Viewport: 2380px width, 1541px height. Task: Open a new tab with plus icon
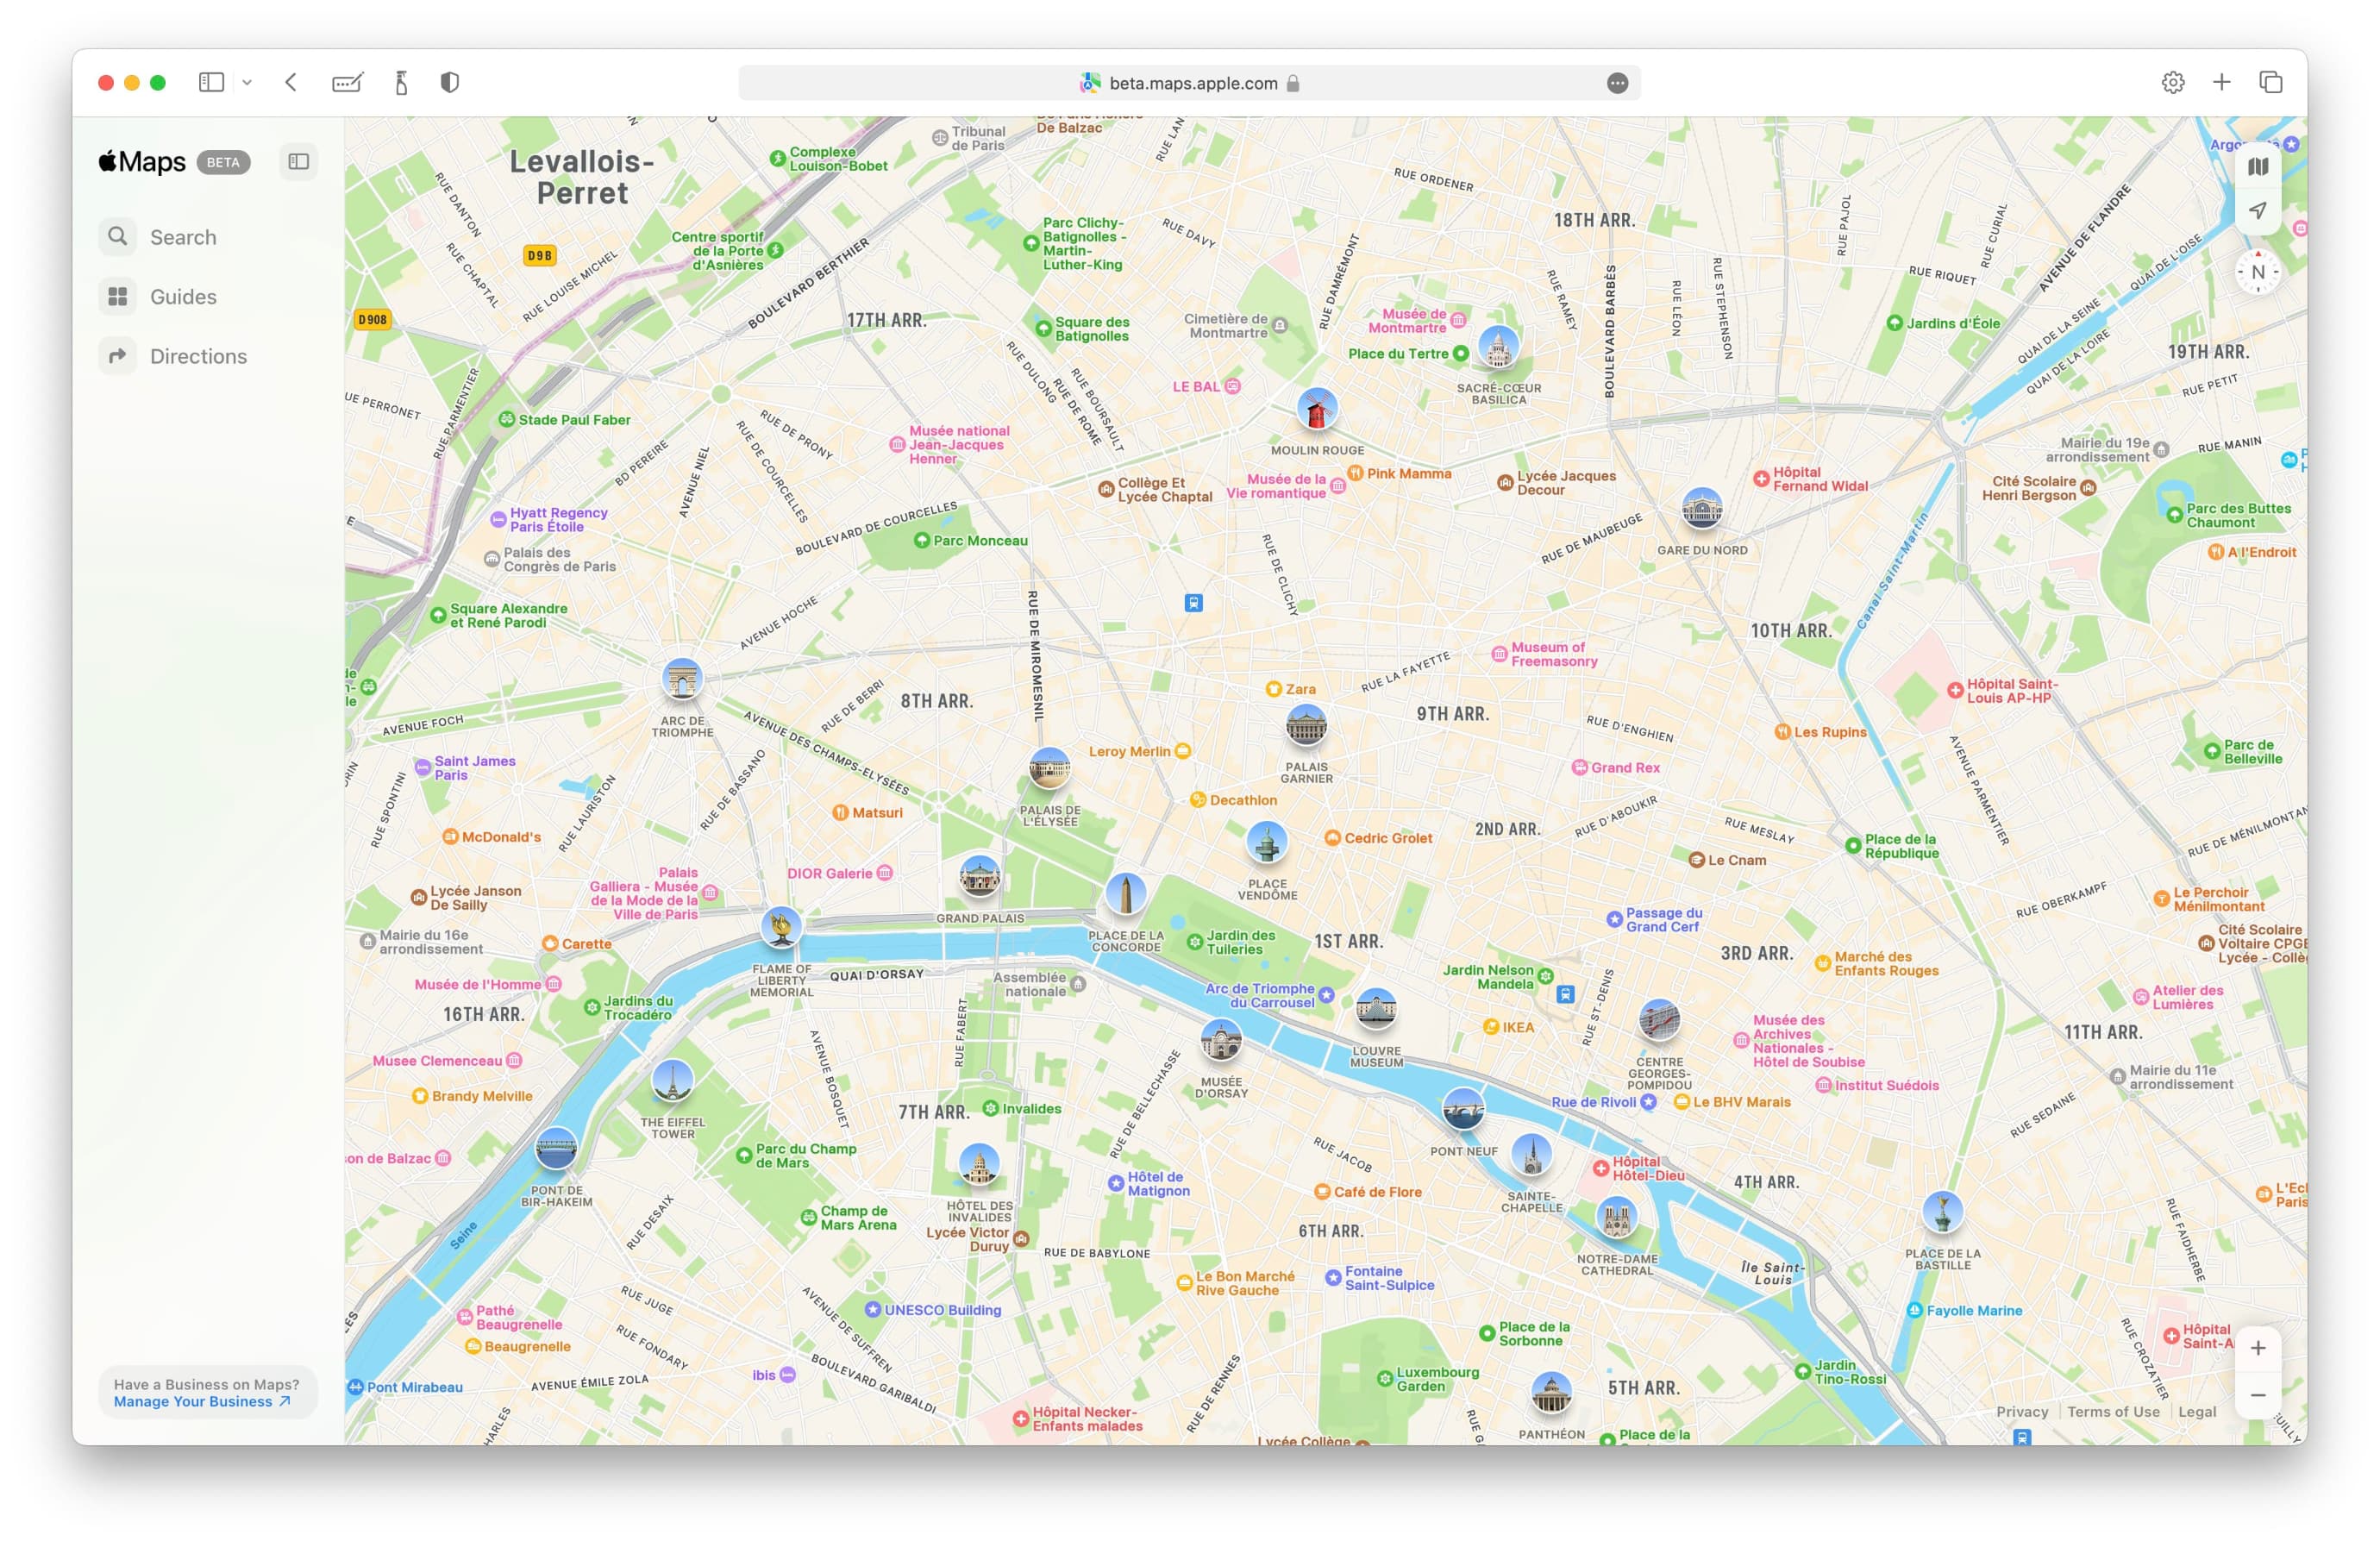click(x=2222, y=83)
